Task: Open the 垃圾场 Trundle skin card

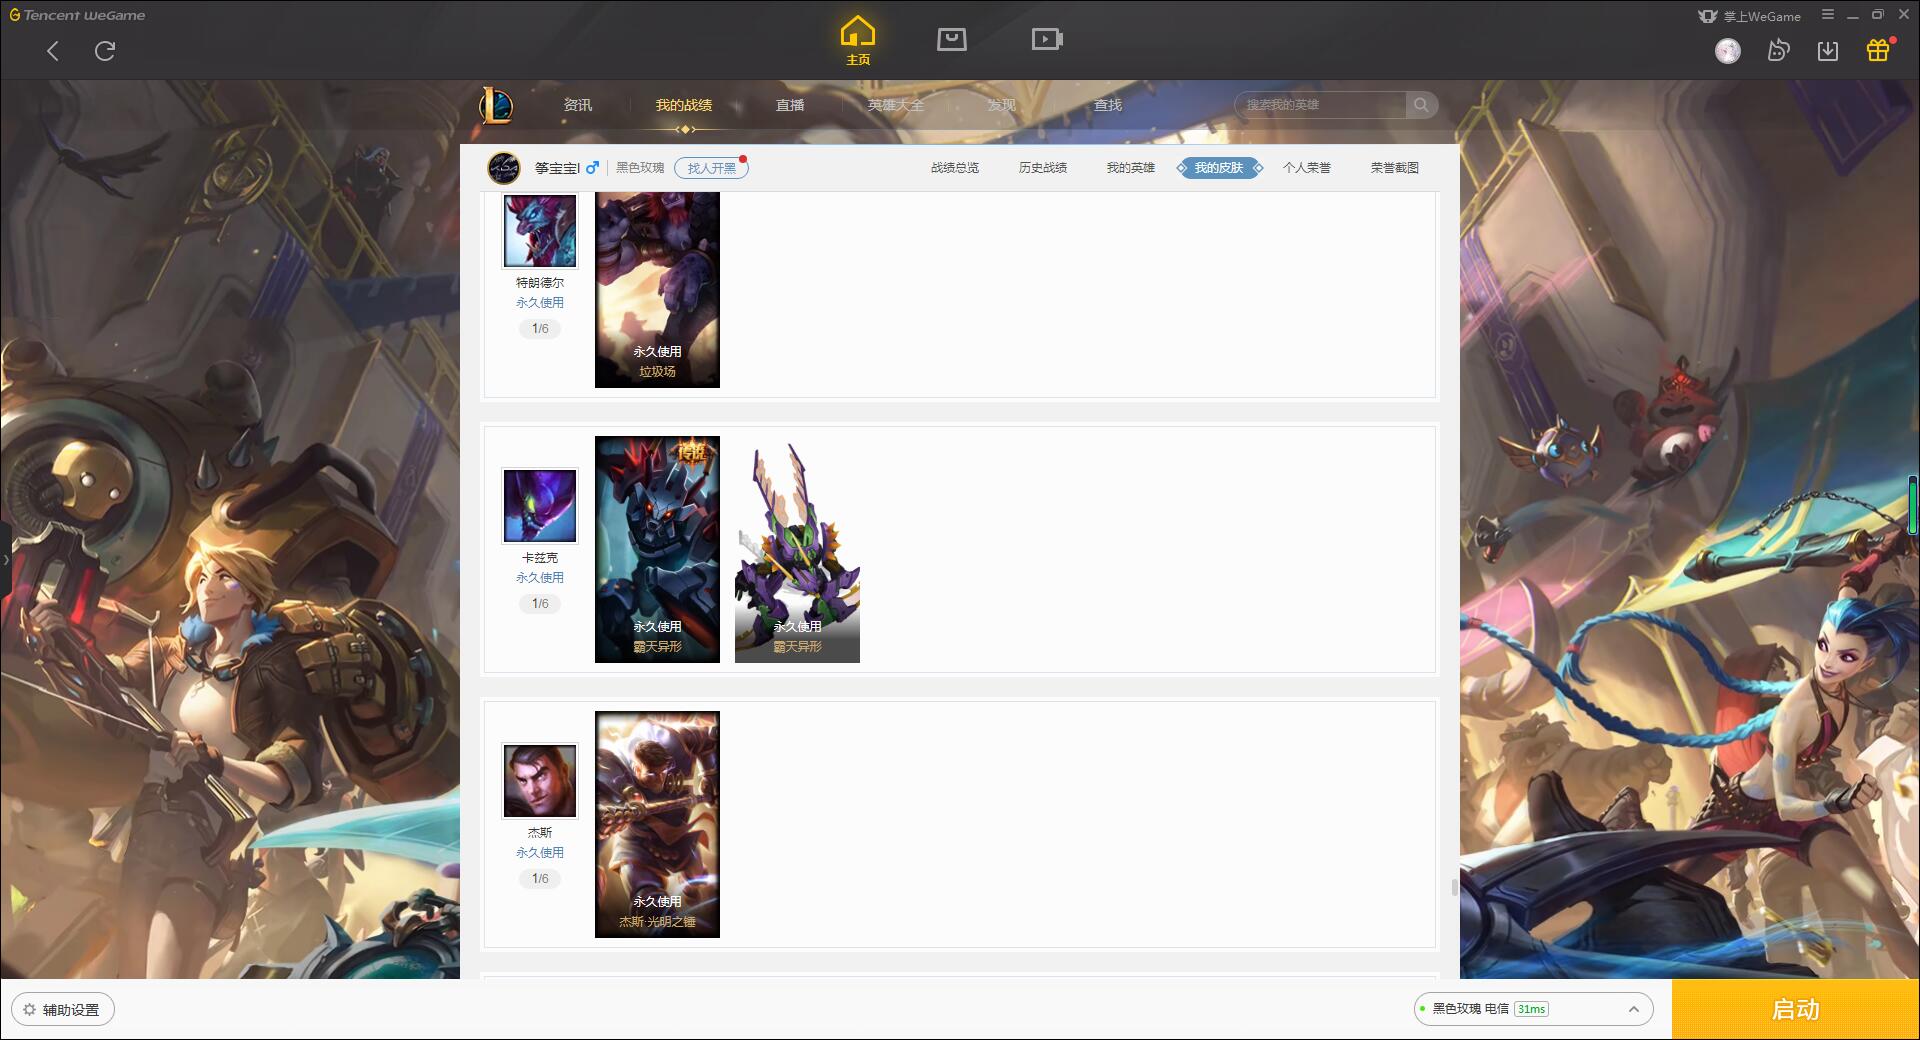Action: coord(657,290)
